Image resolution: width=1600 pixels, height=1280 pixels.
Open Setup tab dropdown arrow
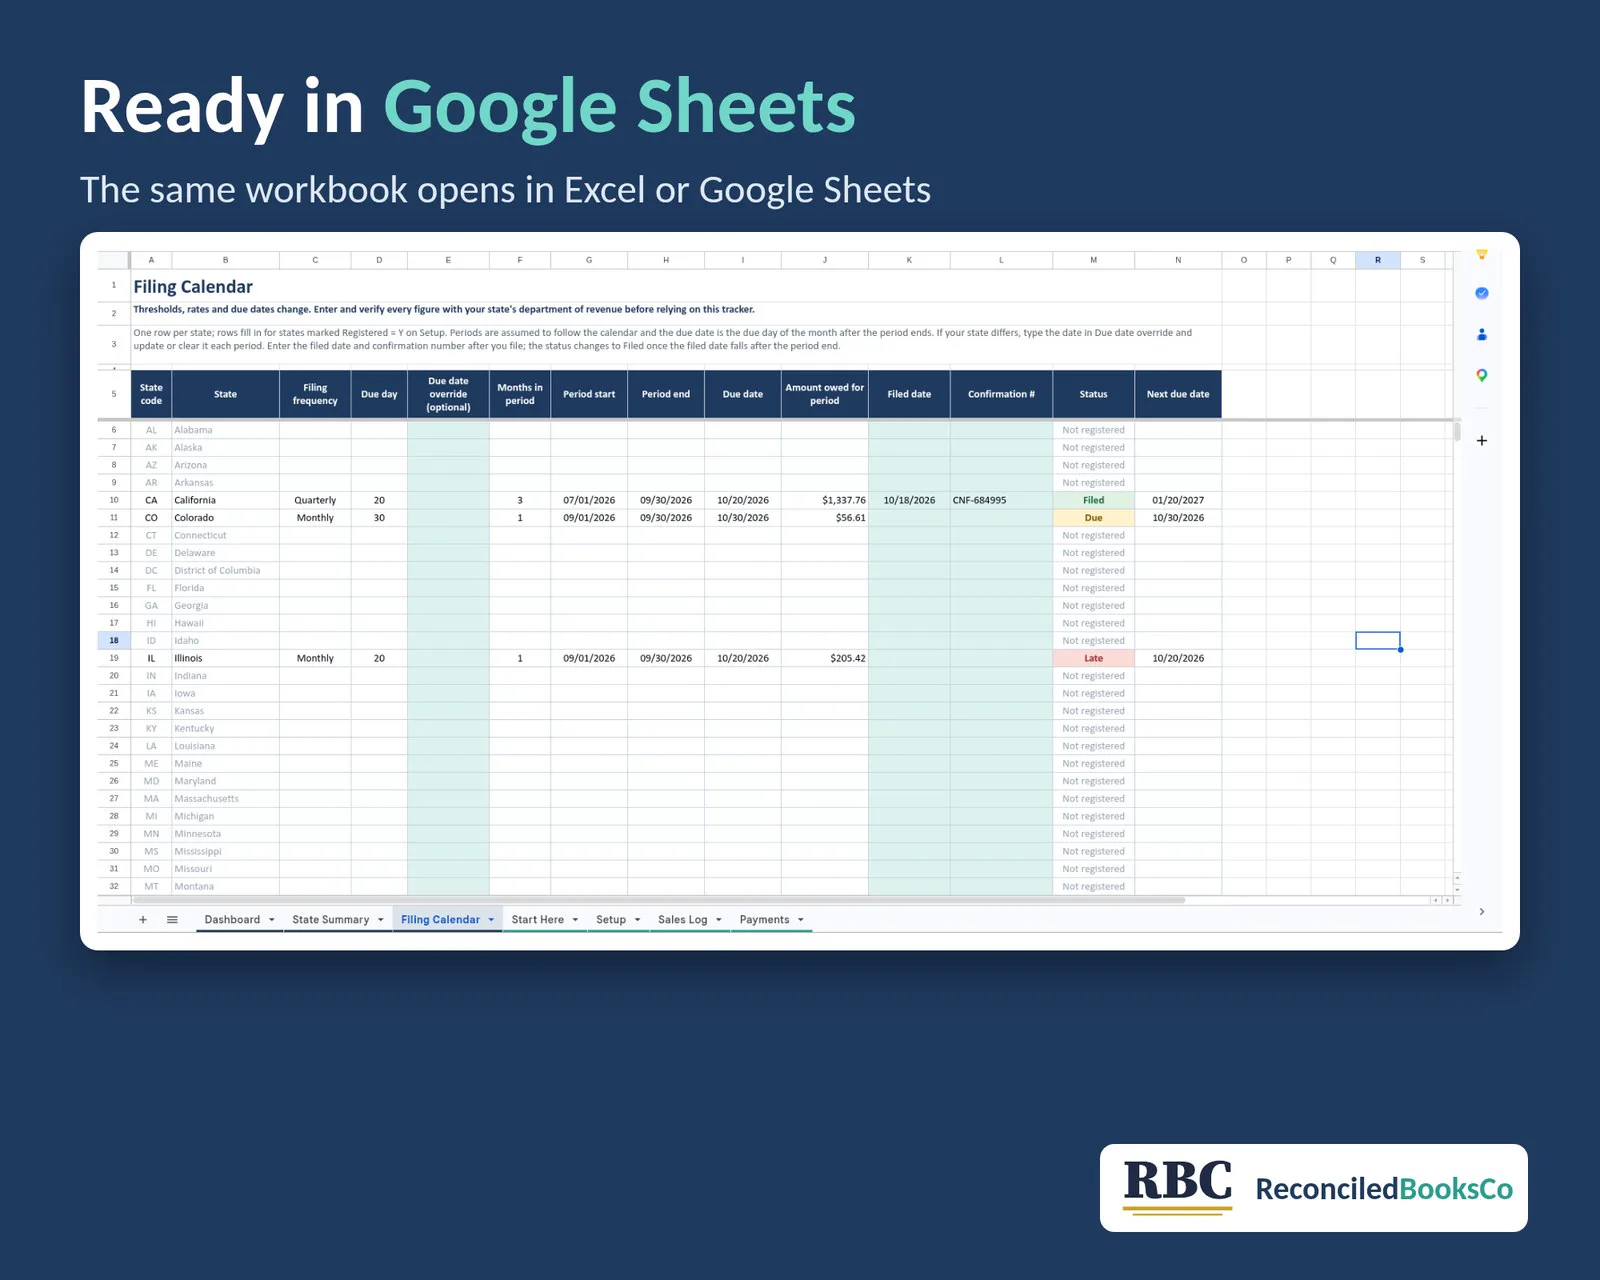(x=637, y=920)
